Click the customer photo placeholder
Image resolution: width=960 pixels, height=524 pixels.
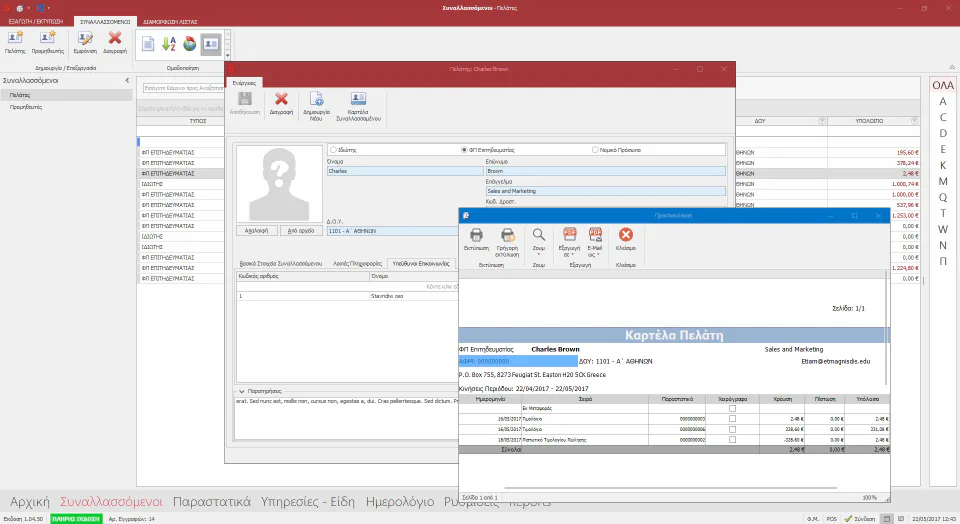[x=279, y=184]
